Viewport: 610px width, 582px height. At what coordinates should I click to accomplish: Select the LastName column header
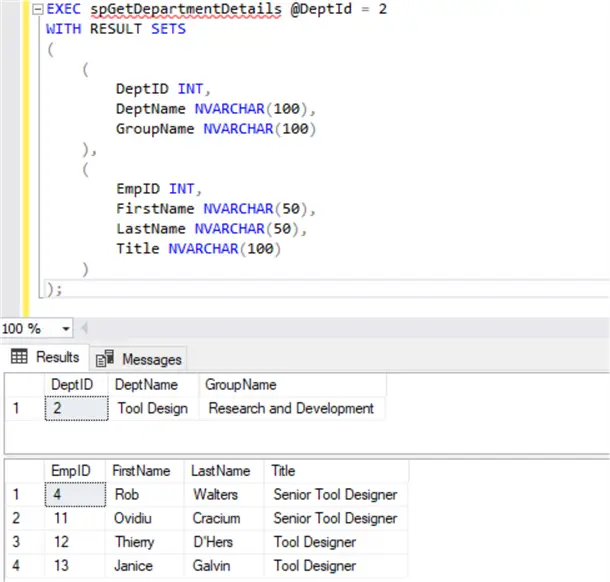point(220,471)
